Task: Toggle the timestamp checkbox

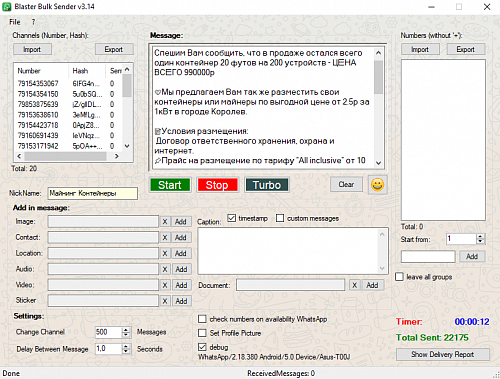Action: [231, 218]
